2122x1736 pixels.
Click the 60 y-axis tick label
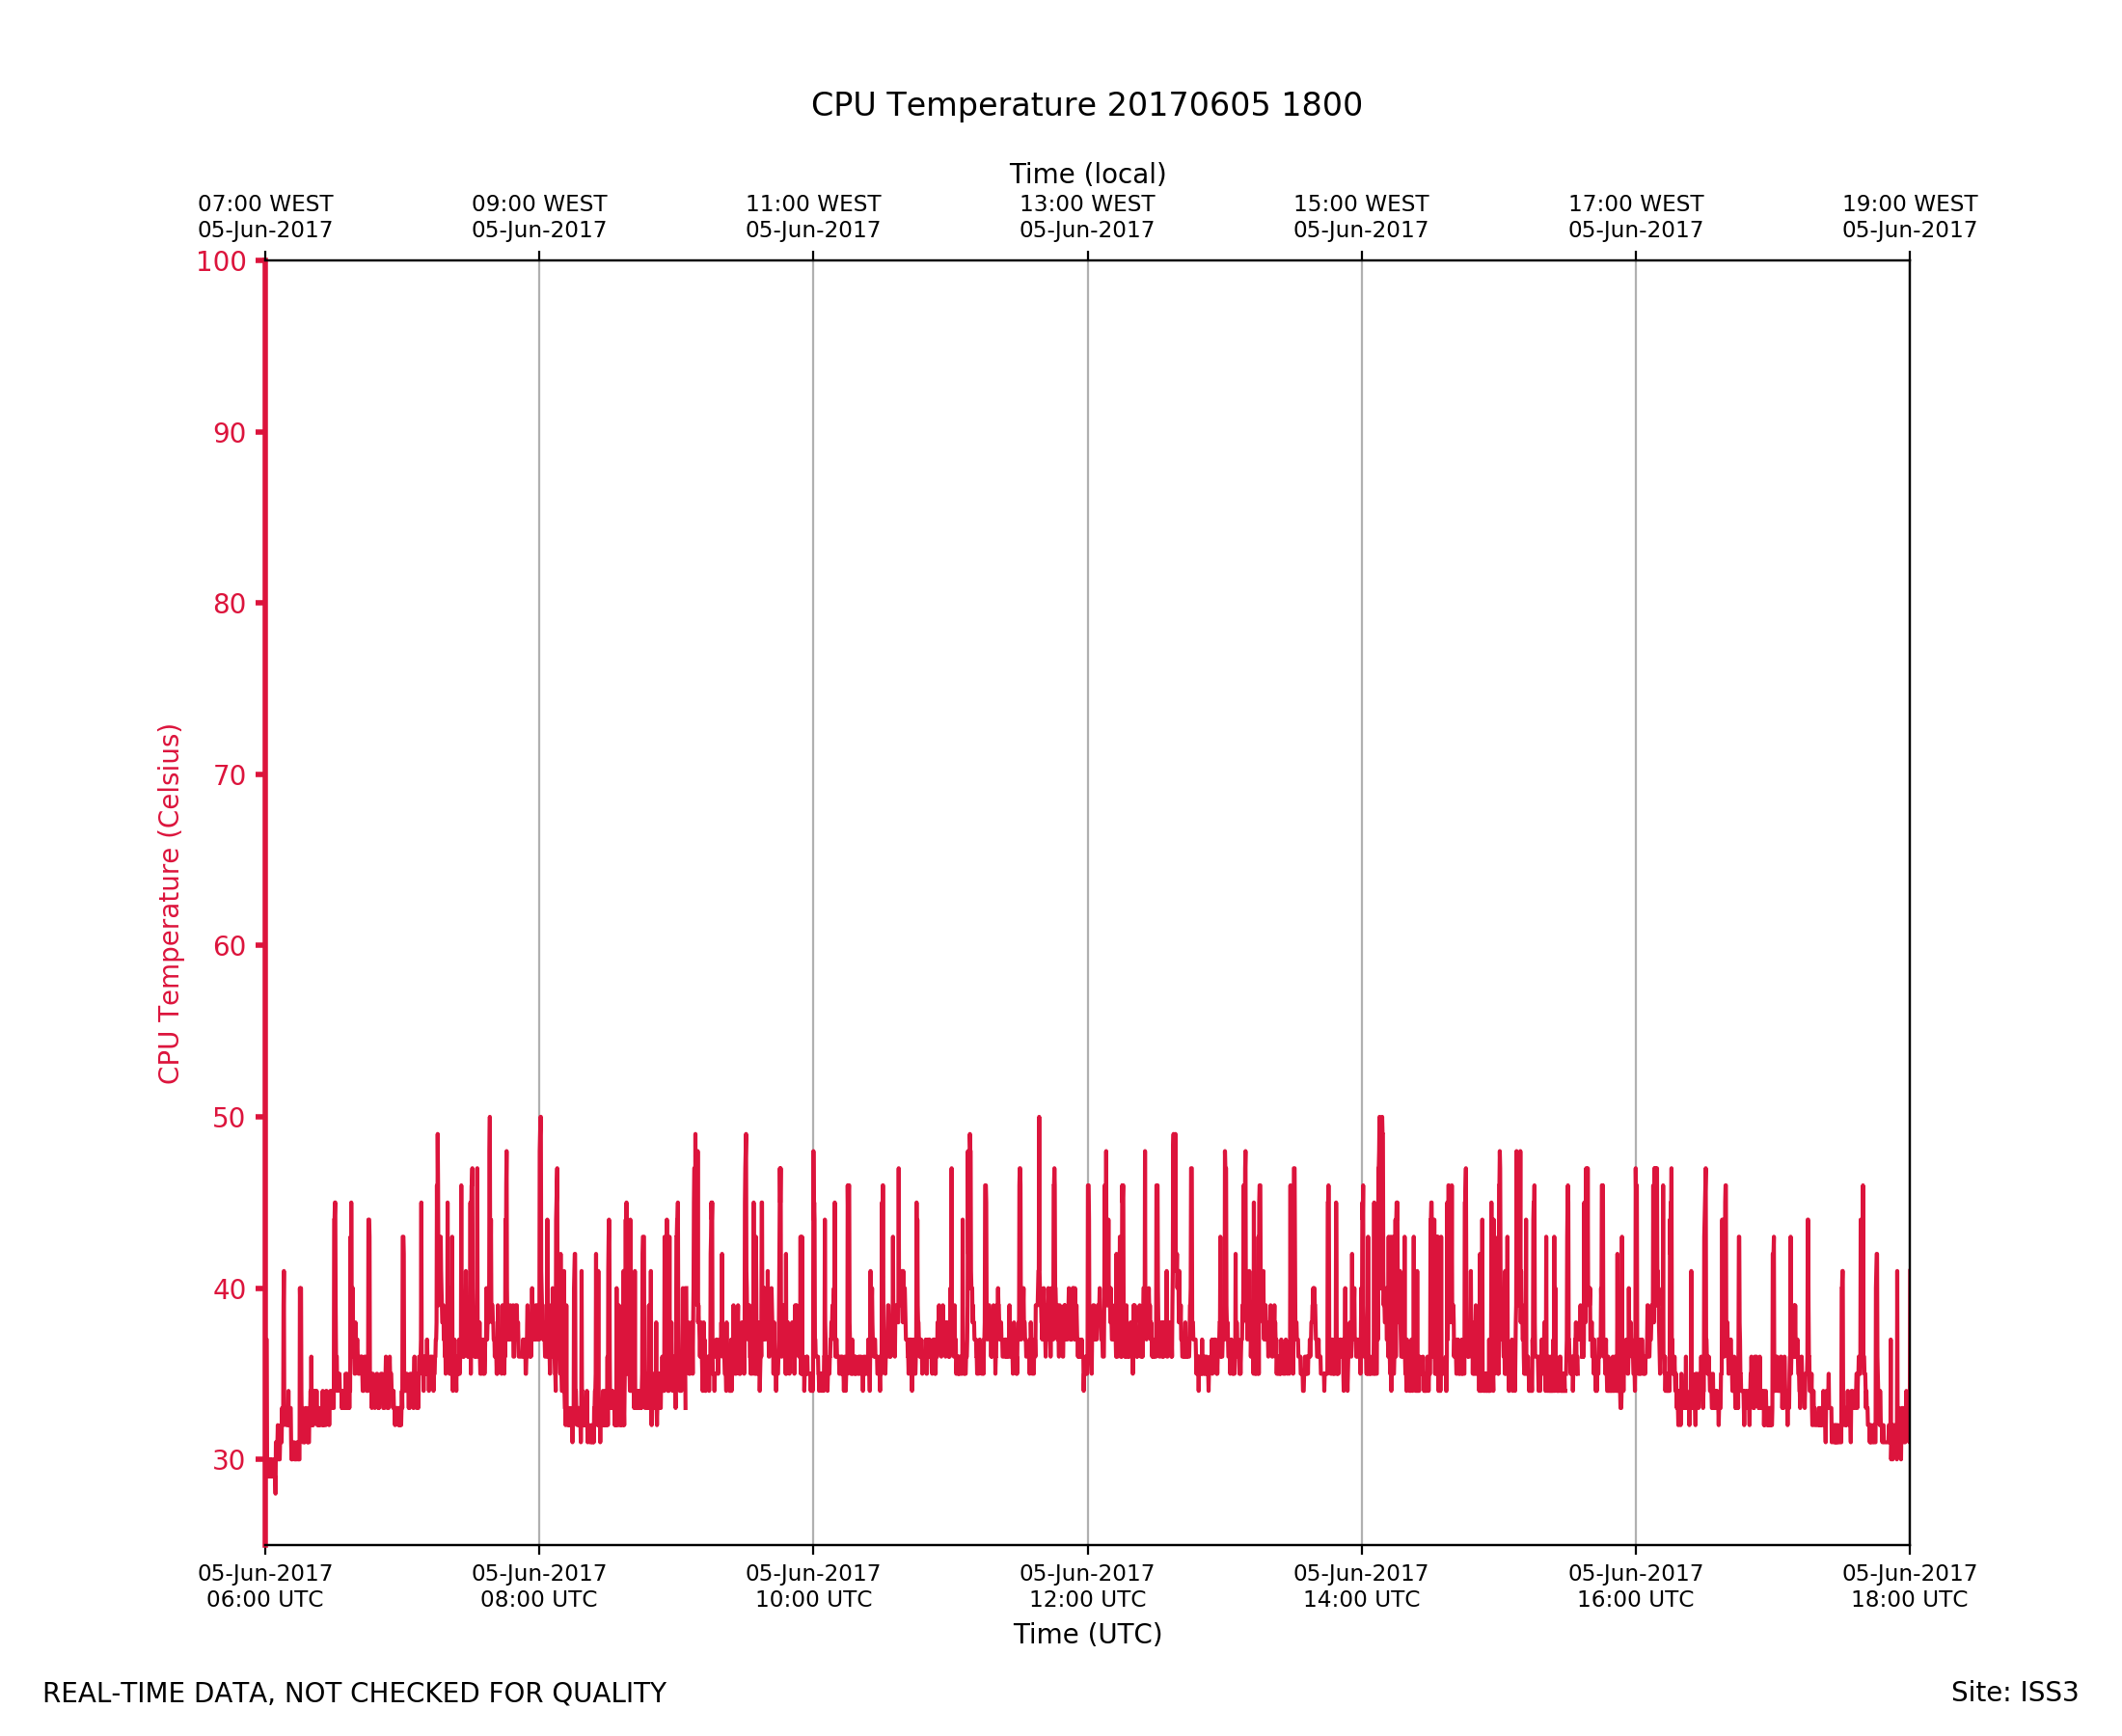coord(229,946)
